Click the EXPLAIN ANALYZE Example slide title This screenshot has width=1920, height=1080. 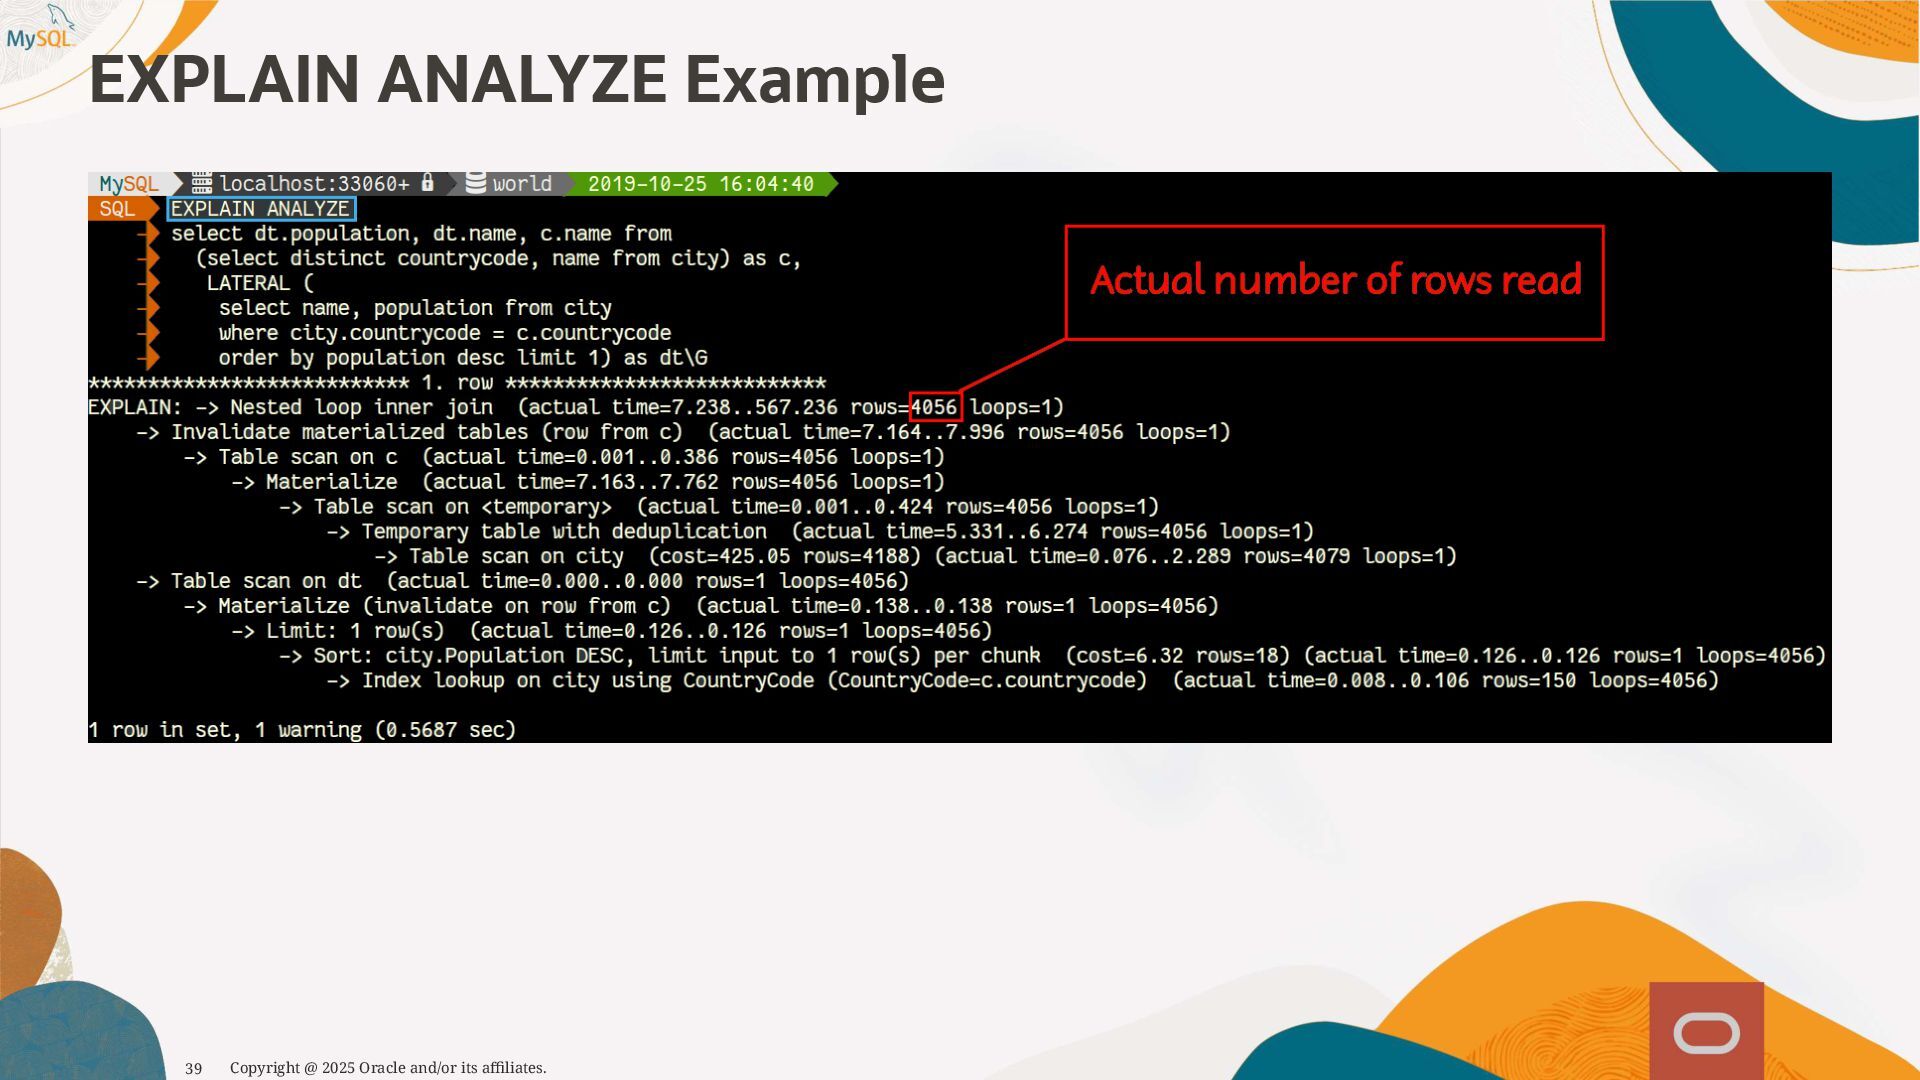[516, 80]
